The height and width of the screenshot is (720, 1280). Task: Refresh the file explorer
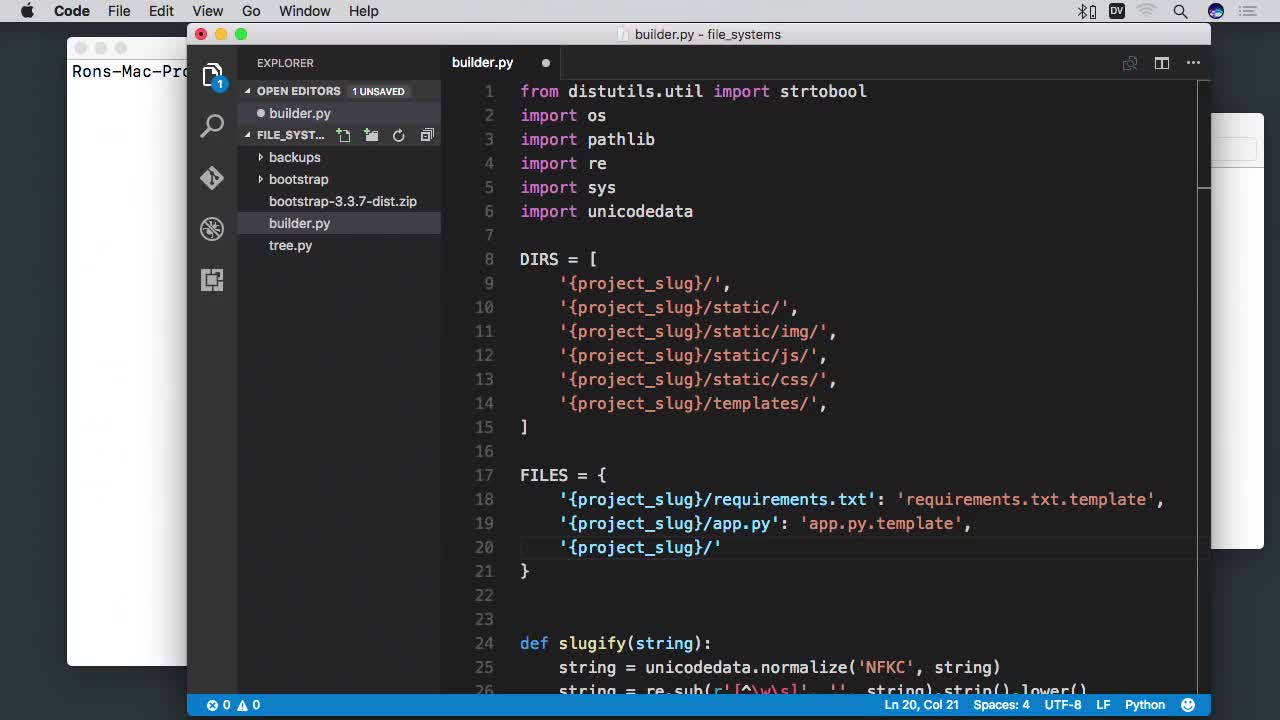(x=399, y=135)
